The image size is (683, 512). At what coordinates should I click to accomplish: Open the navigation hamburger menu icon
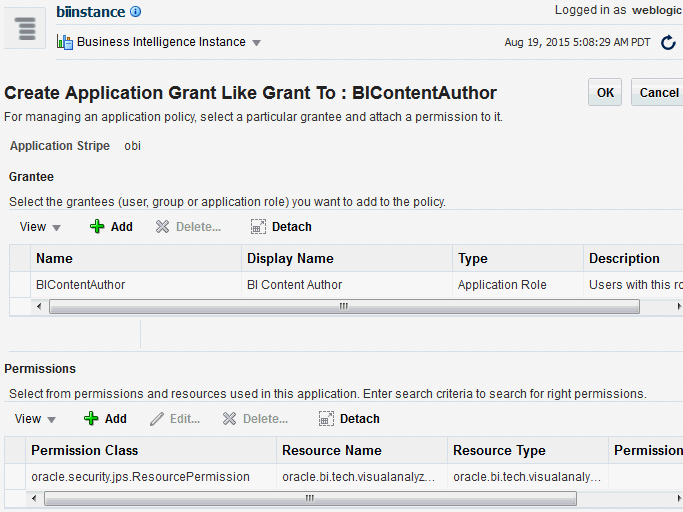click(x=25, y=28)
